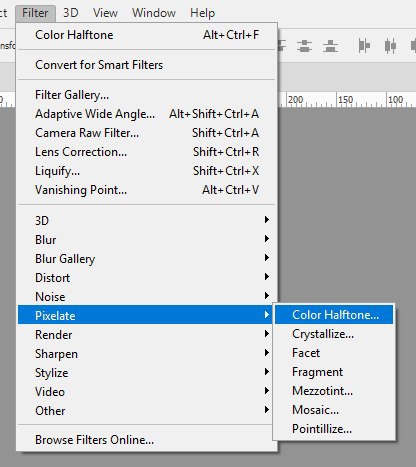Open the Filter menu in menu bar
Viewport: 416px width, 467px height.
[35, 13]
